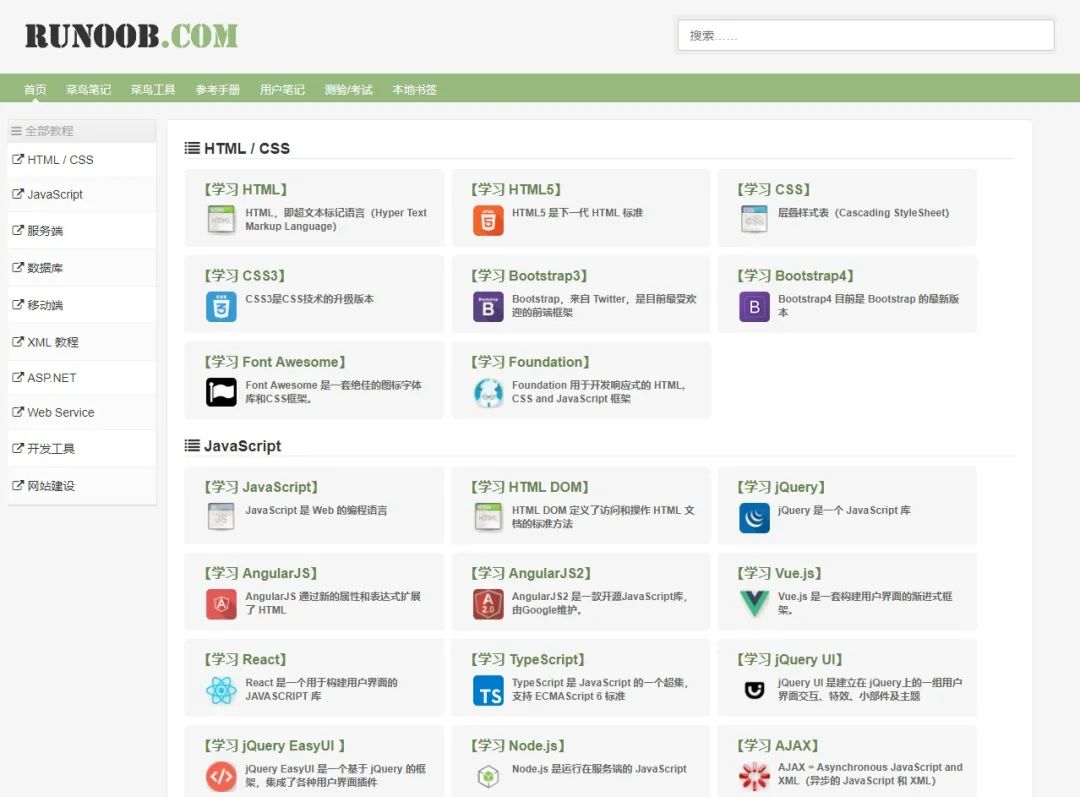Click the blue CSS3 shield icon

[x=221, y=307]
